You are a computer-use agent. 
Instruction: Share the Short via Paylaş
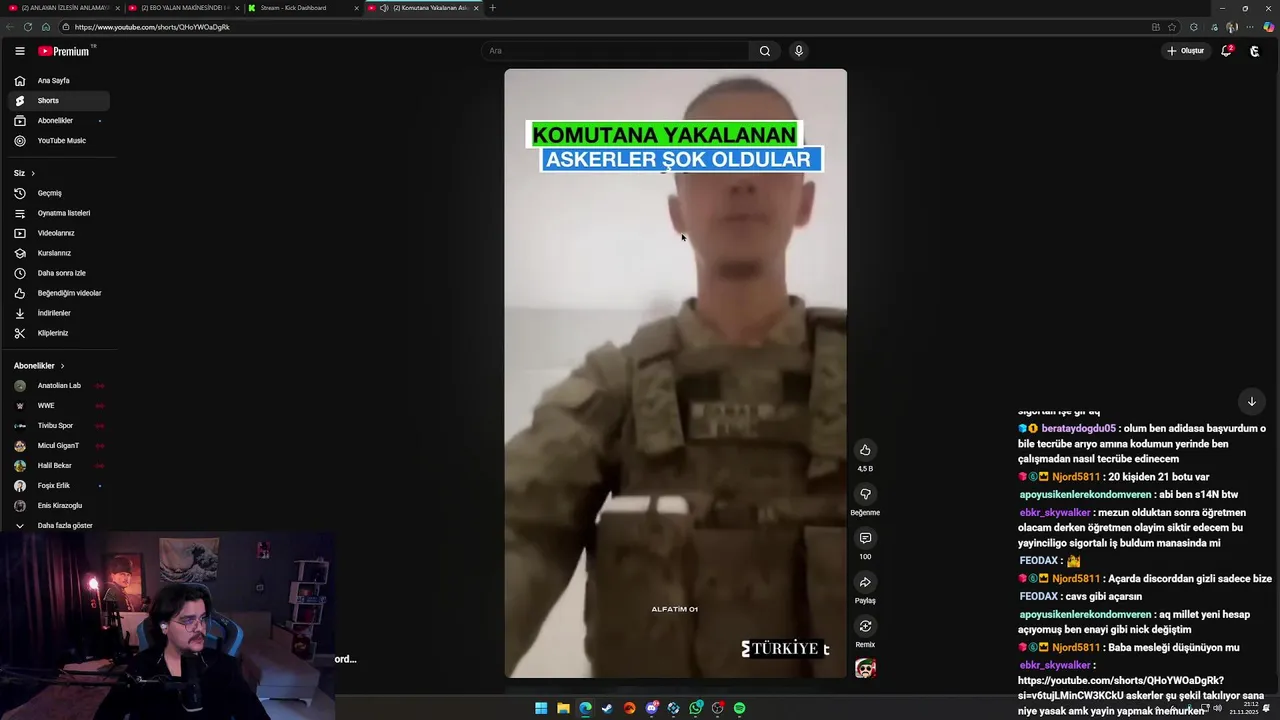point(865,582)
